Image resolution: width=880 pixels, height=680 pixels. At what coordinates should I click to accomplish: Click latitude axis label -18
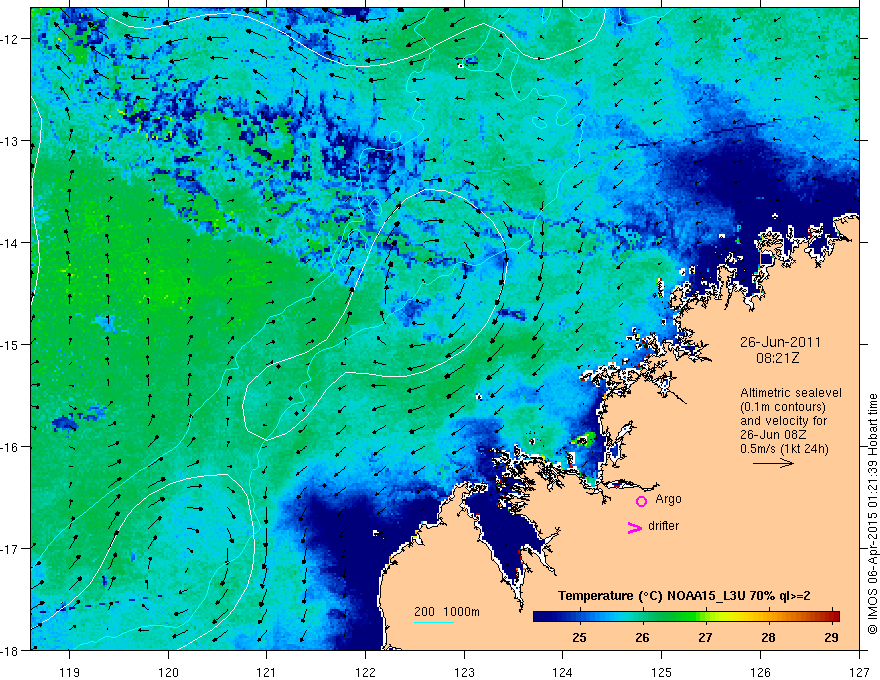coord(12,650)
